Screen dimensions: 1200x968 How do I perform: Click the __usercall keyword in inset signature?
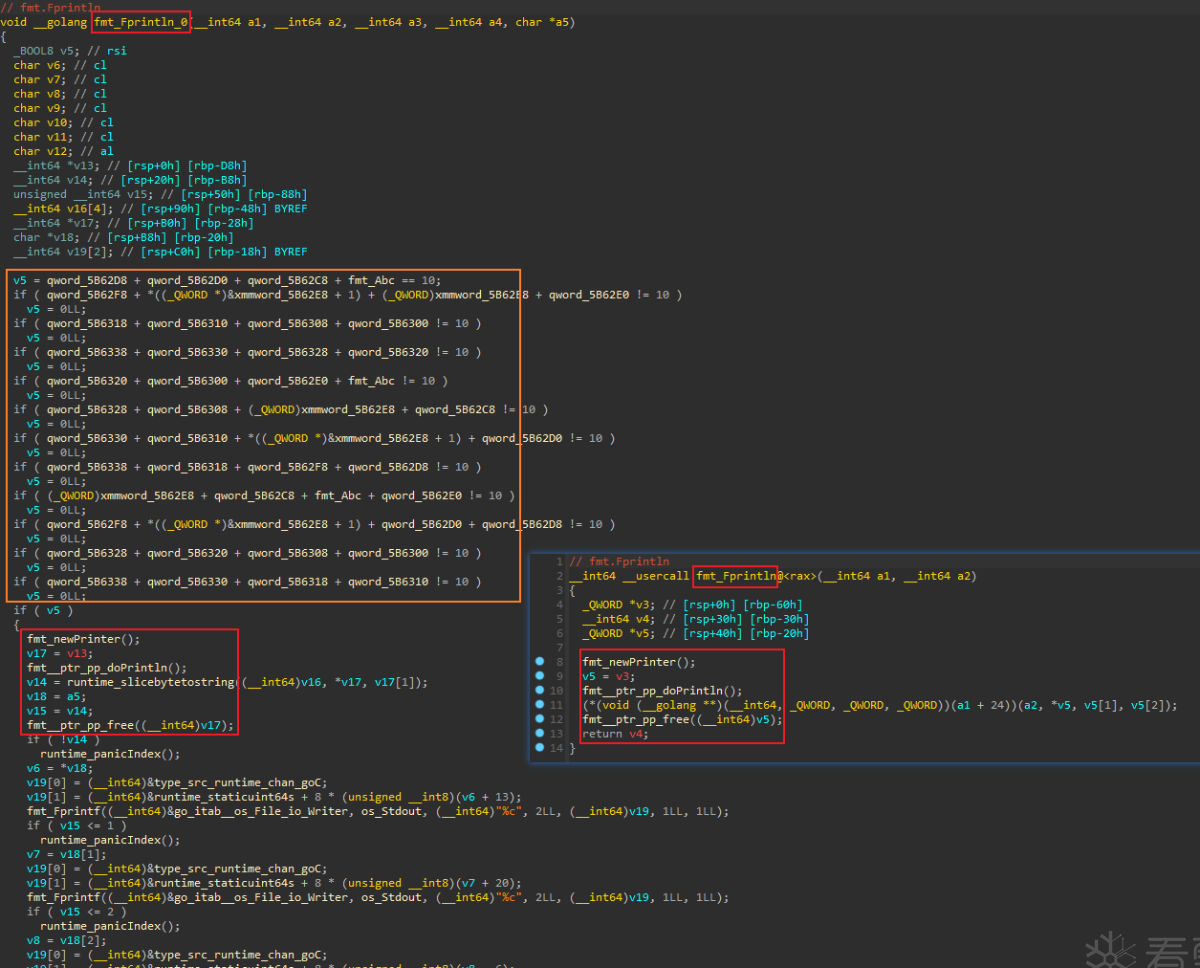point(656,576)
